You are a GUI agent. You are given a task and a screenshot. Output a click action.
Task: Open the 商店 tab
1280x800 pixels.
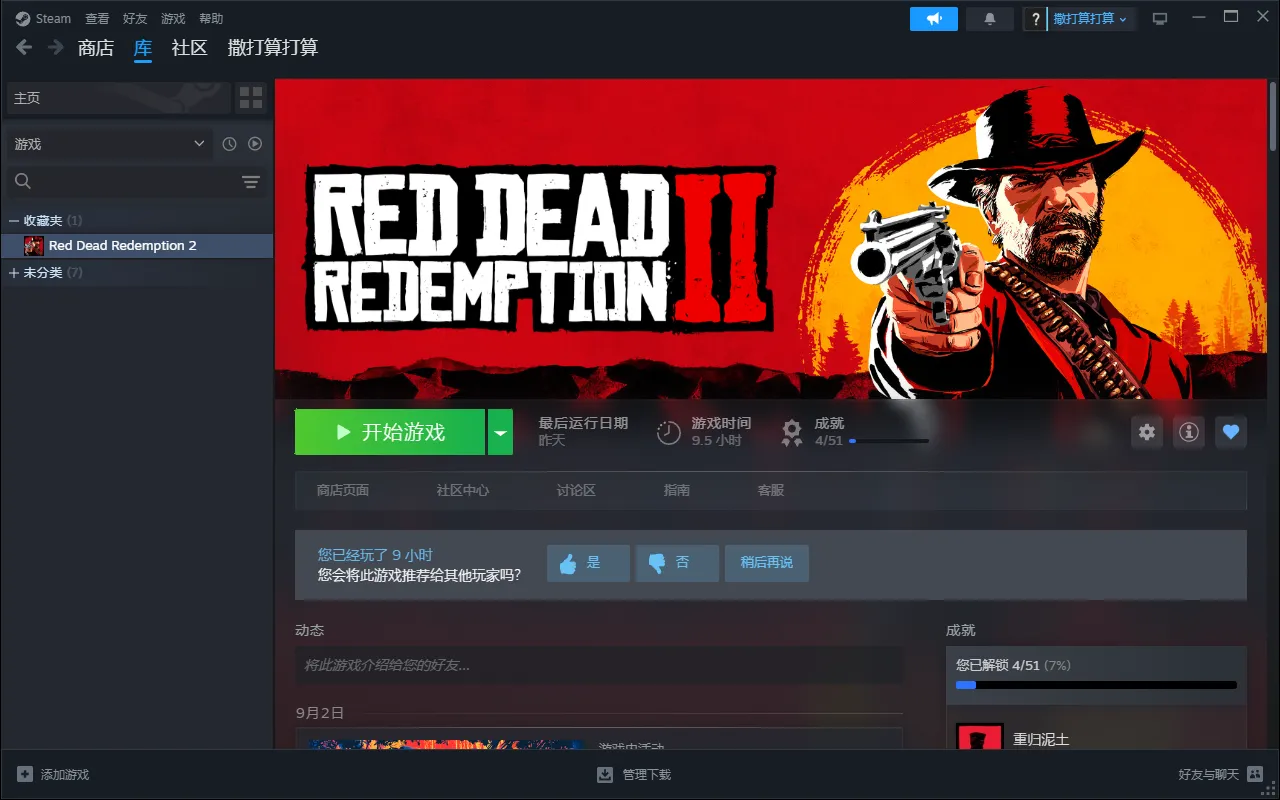pos(96,48)
